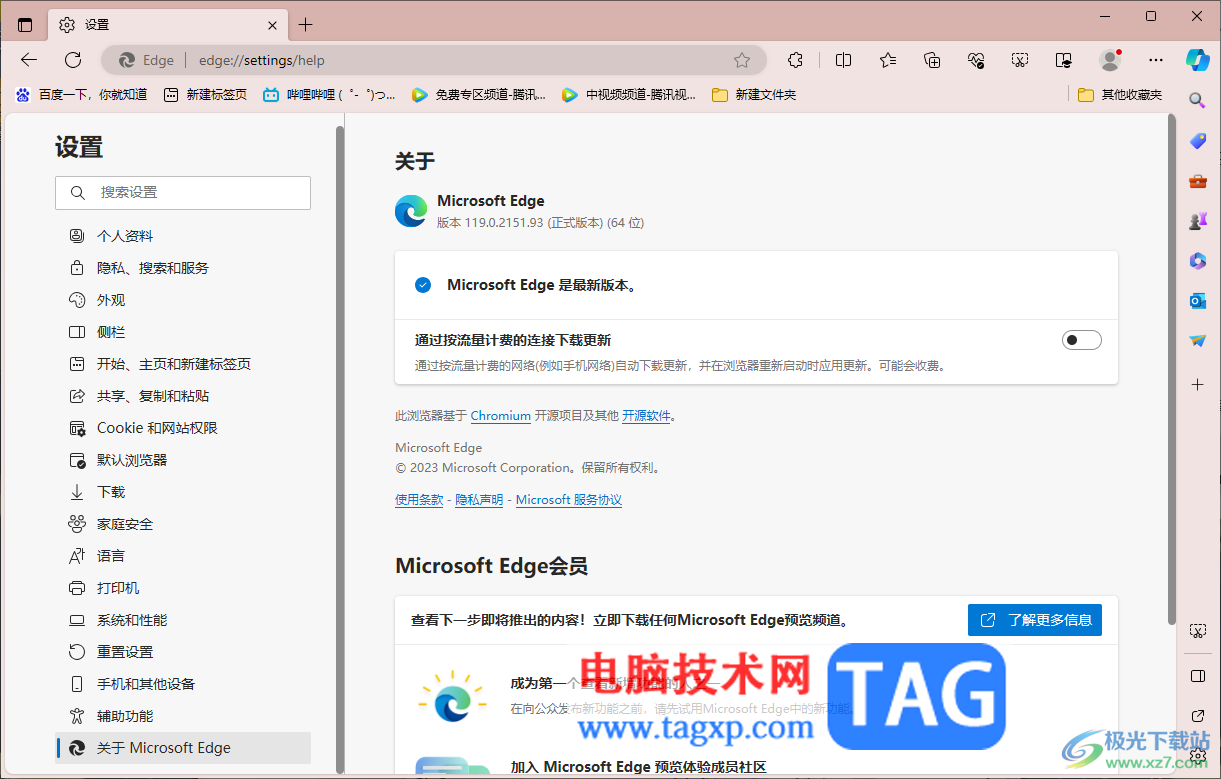This screenshot has width=1221, height=779.
Task: Select 外观 in the settings navigation
Action: click(111, 299)
